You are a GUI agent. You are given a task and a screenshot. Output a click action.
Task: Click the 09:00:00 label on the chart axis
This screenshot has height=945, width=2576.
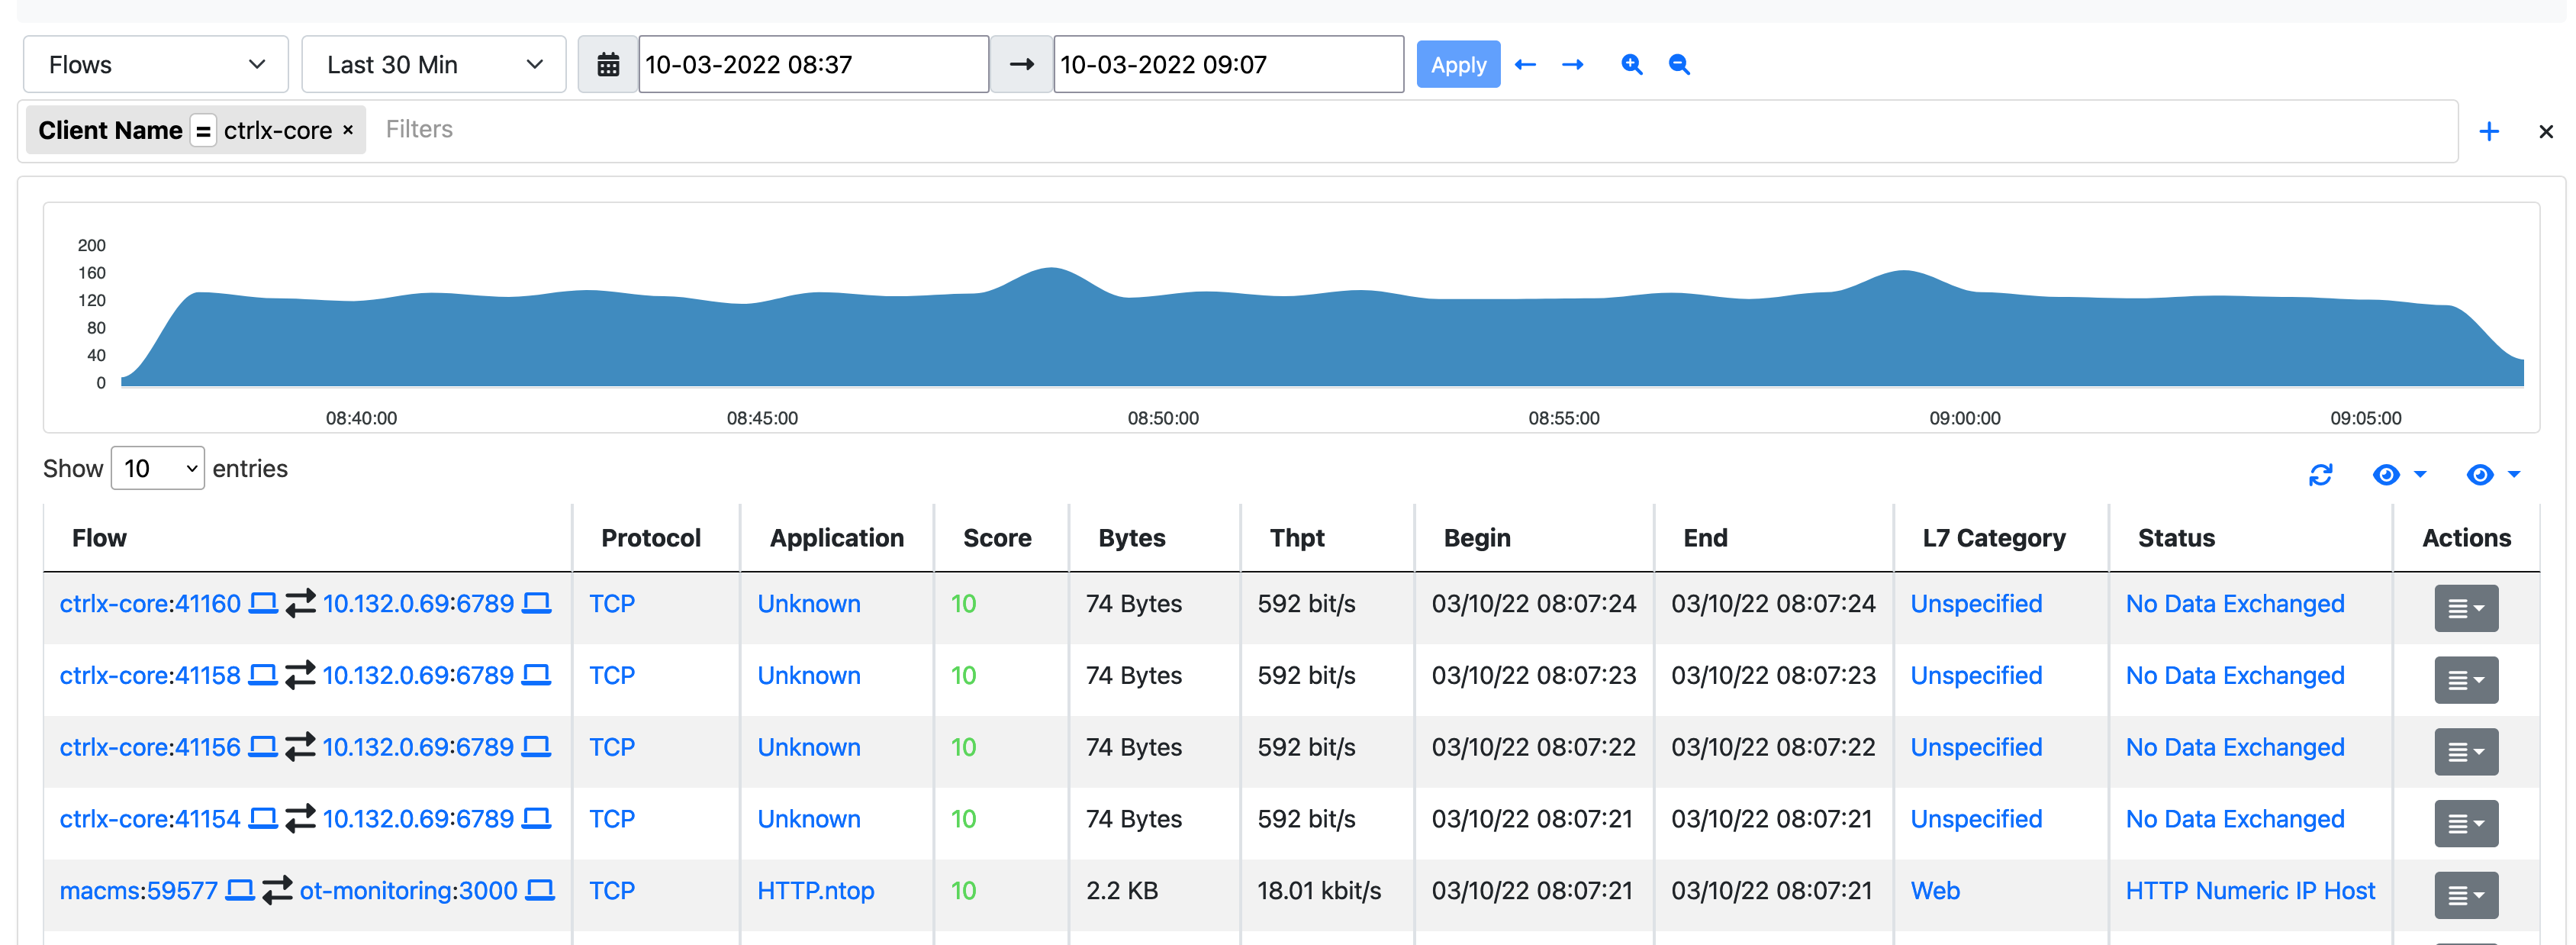point(1965,418)
